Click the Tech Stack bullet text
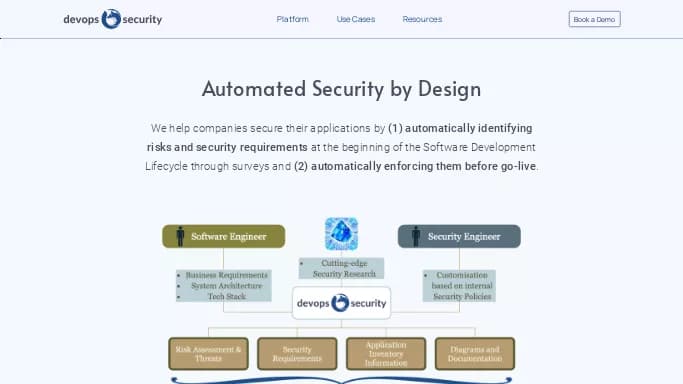The width and height of the screenshot is (683, 384). (227, 296)
